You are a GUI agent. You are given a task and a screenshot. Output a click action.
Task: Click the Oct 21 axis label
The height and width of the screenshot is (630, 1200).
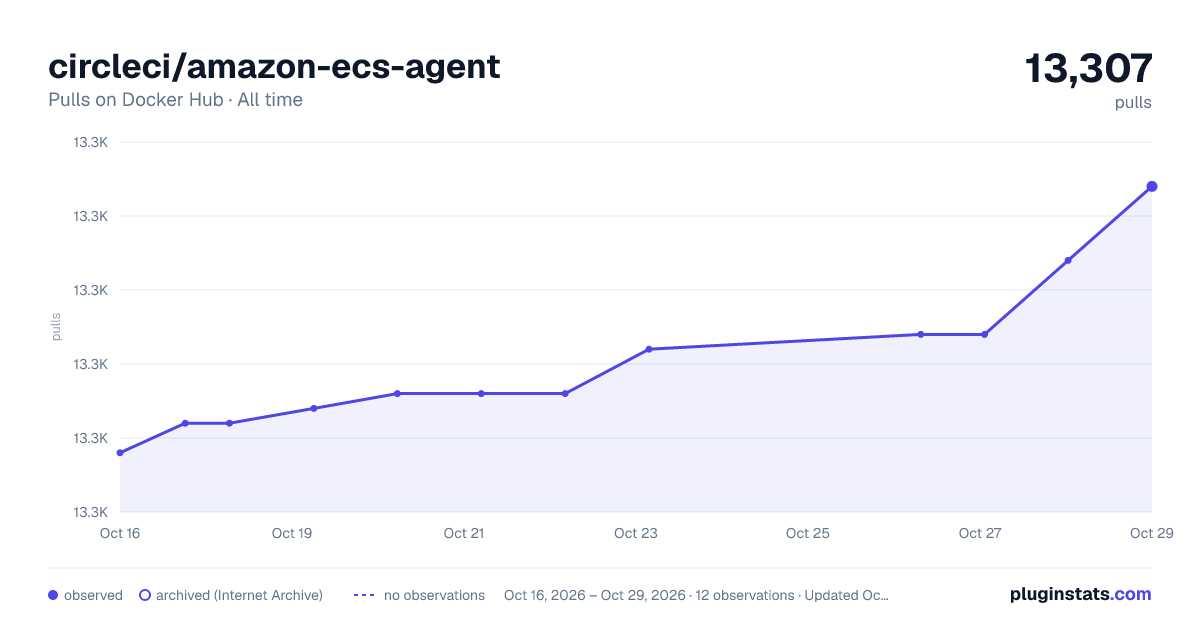click(464, 533)
